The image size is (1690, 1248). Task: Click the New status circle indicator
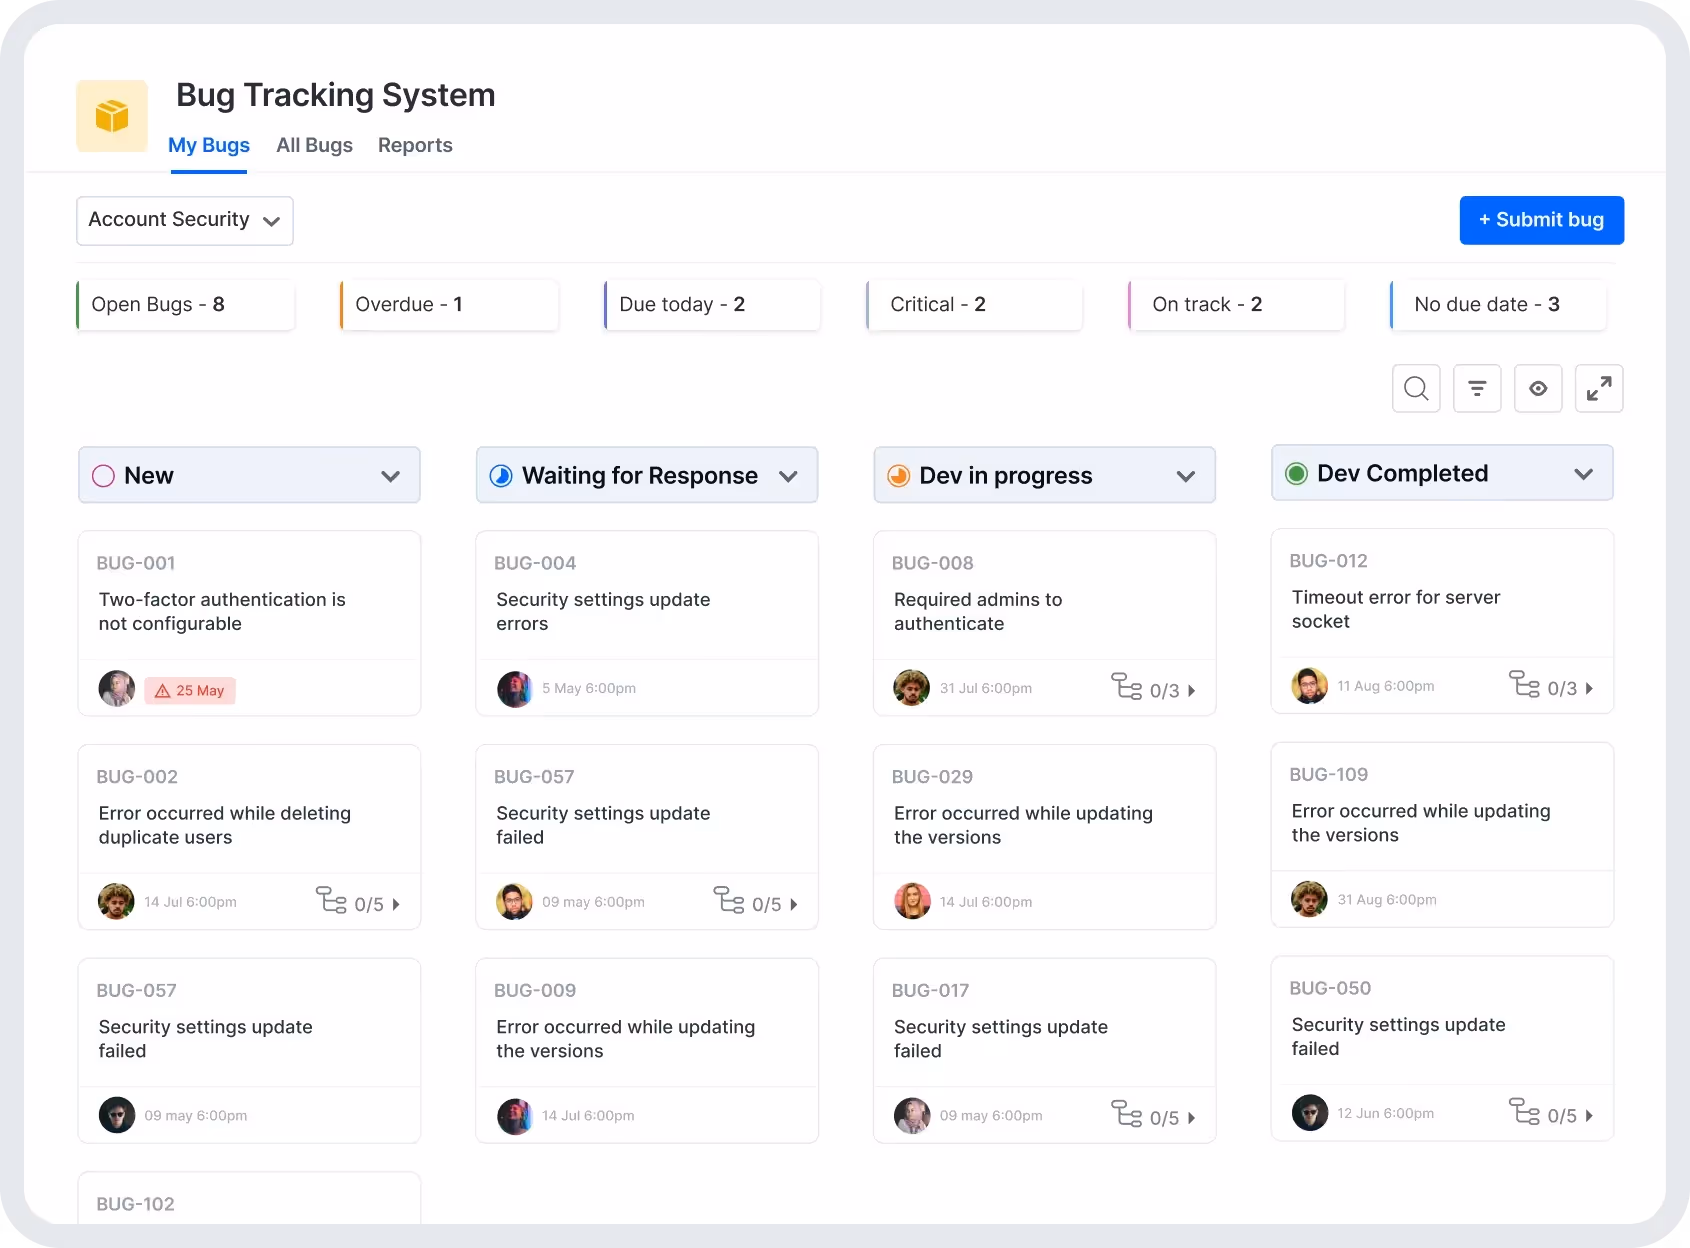pyautogui.click(x=103, y=476)
